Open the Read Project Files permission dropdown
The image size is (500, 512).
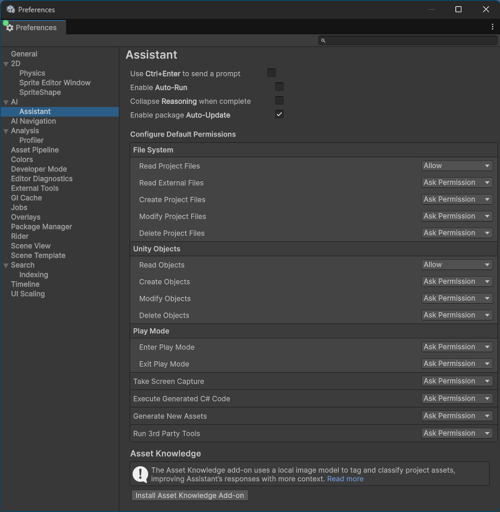click(457, 166)
